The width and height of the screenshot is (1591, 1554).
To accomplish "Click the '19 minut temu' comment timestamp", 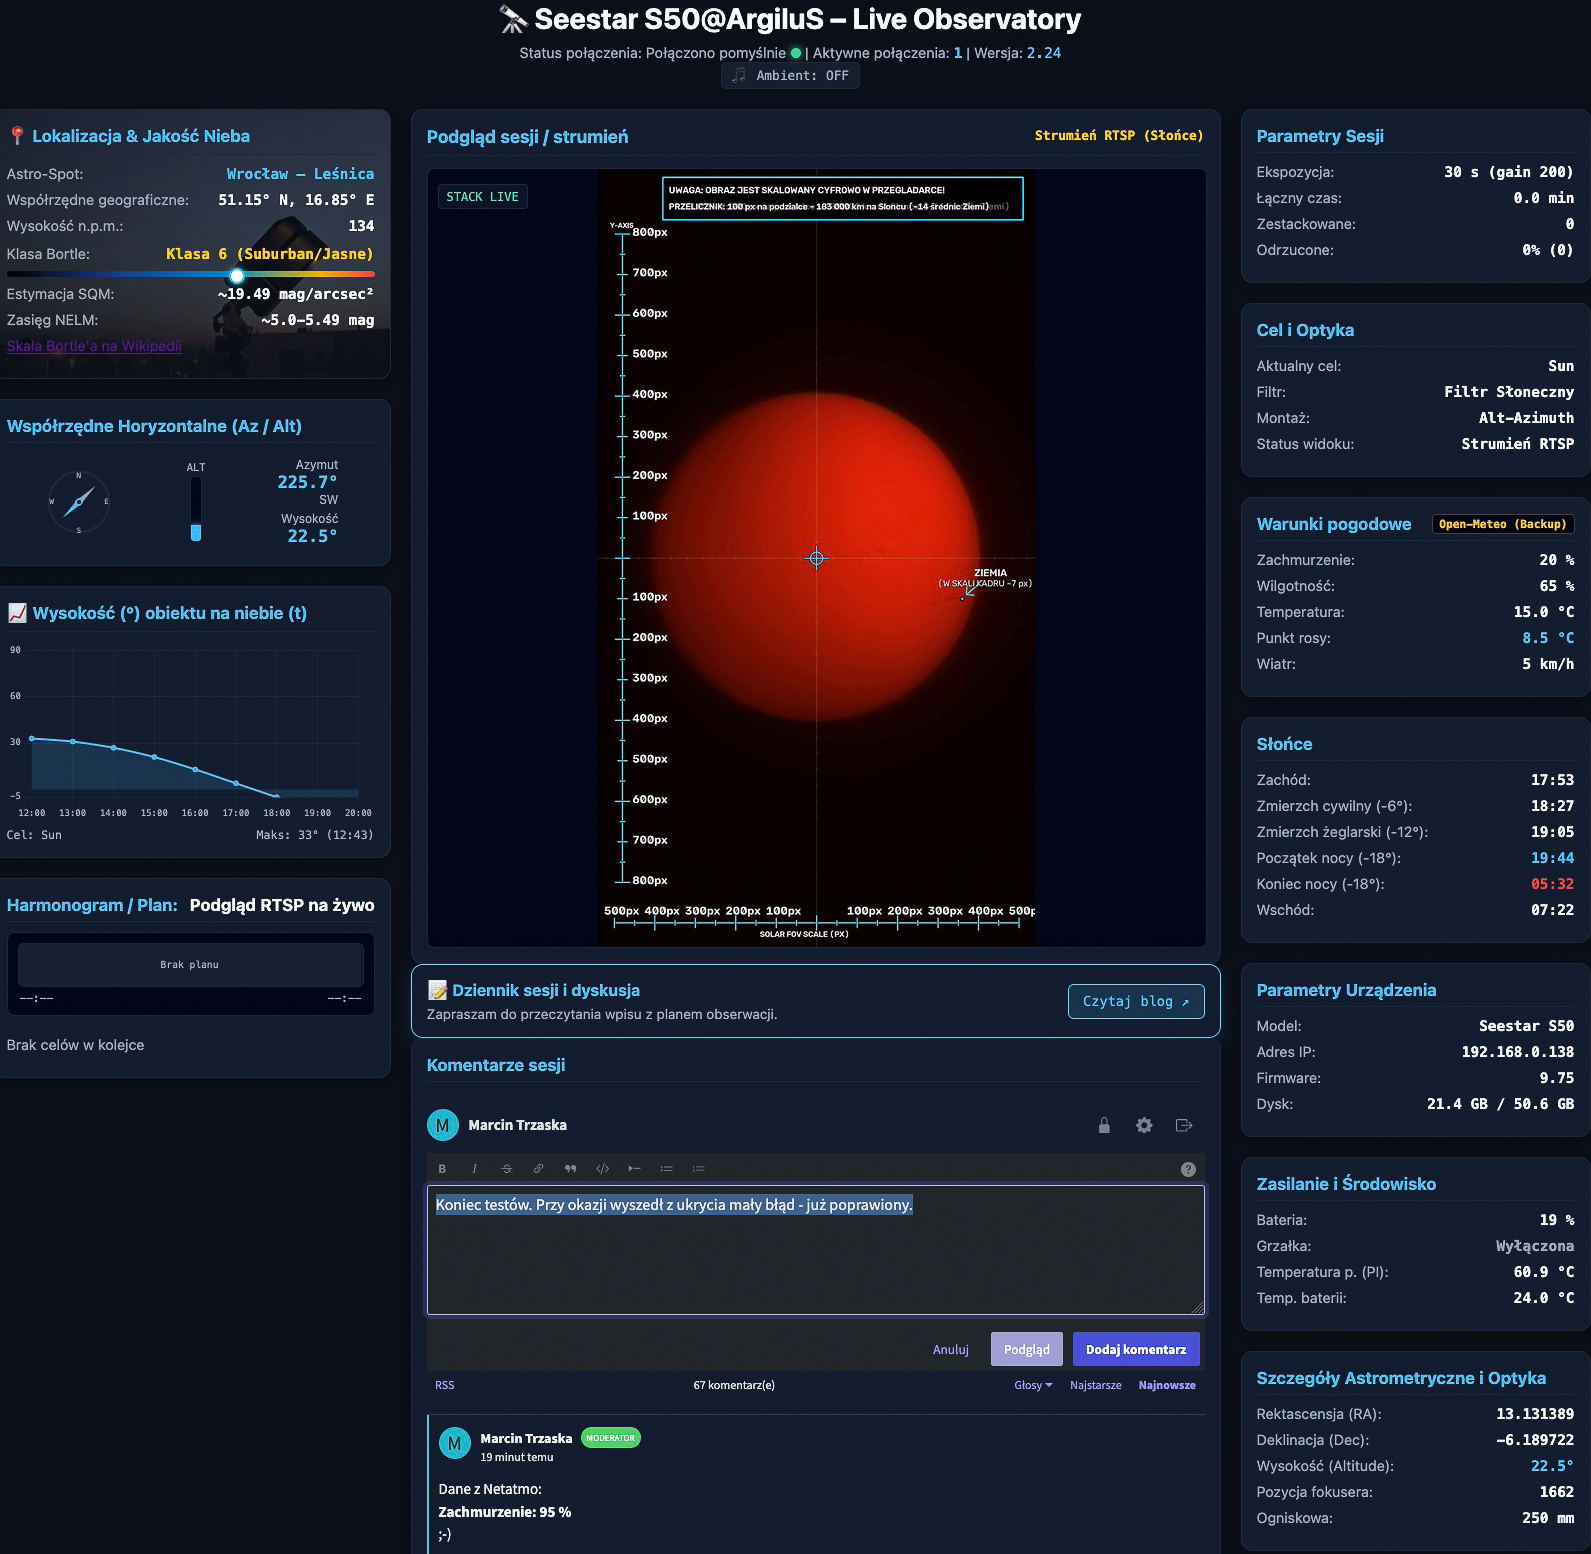I will click(x=516, y=1457).
